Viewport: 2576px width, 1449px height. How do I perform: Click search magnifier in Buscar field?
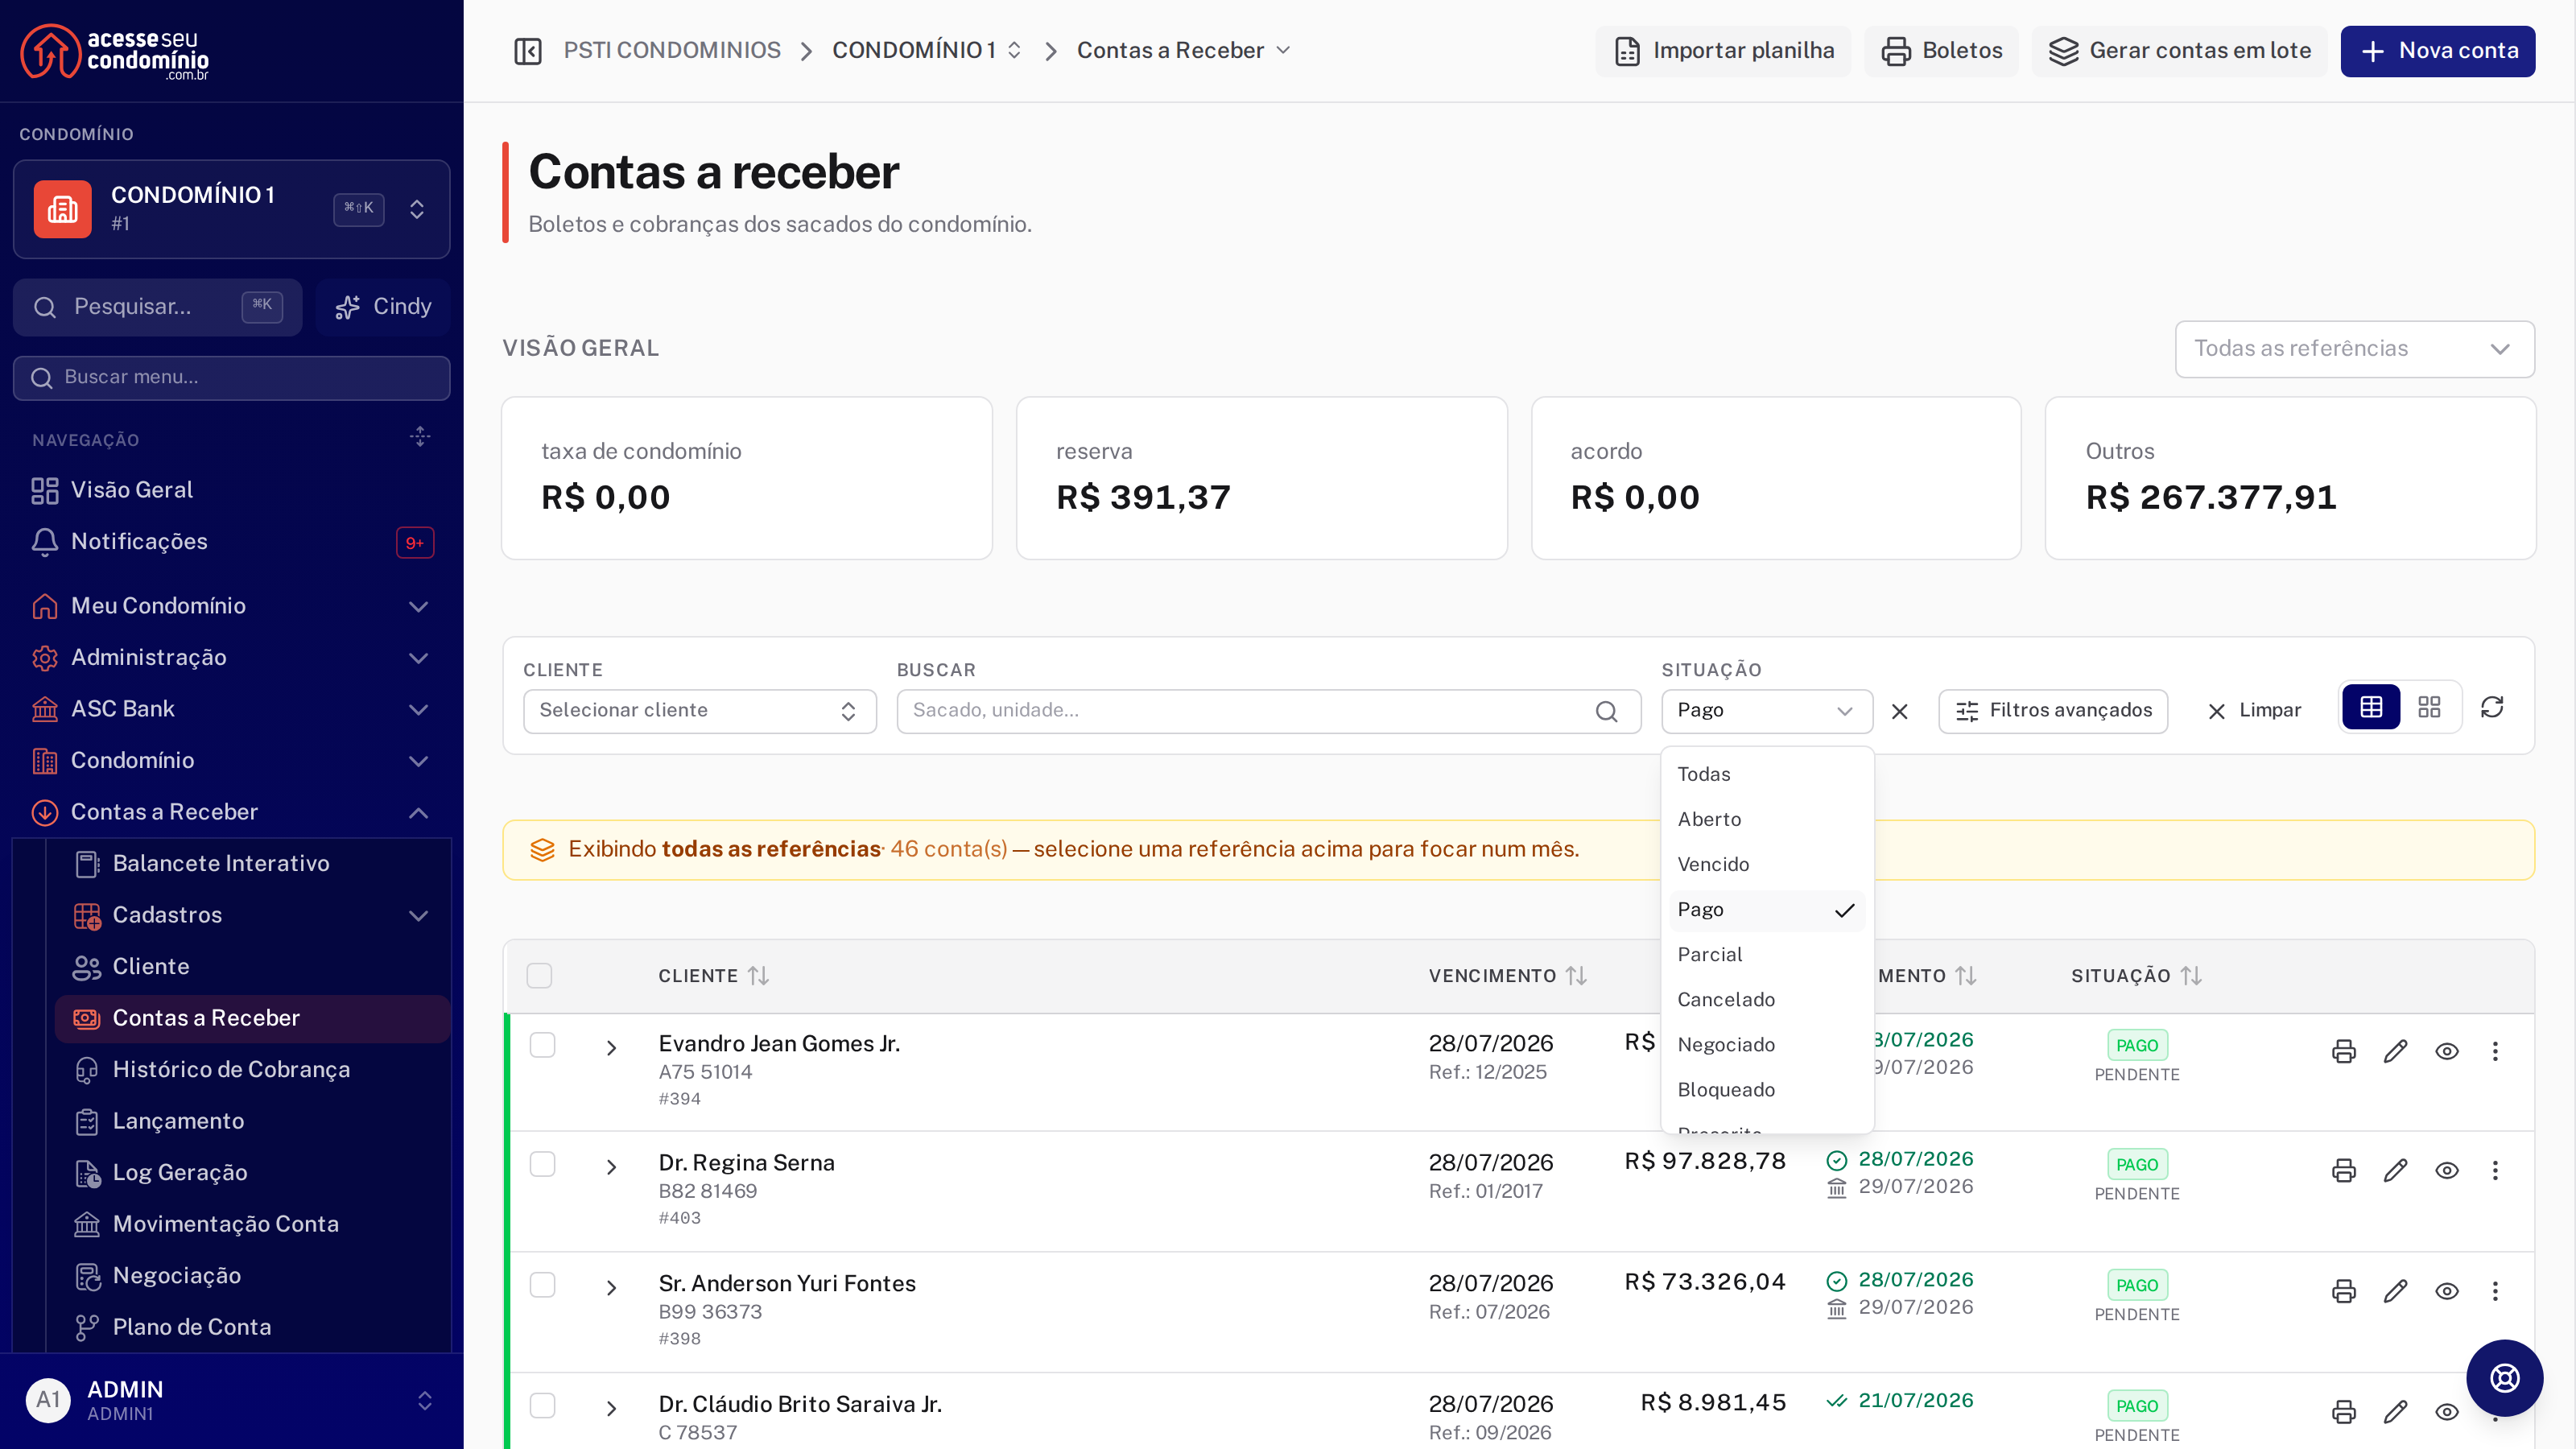(x=1607, y=711)
